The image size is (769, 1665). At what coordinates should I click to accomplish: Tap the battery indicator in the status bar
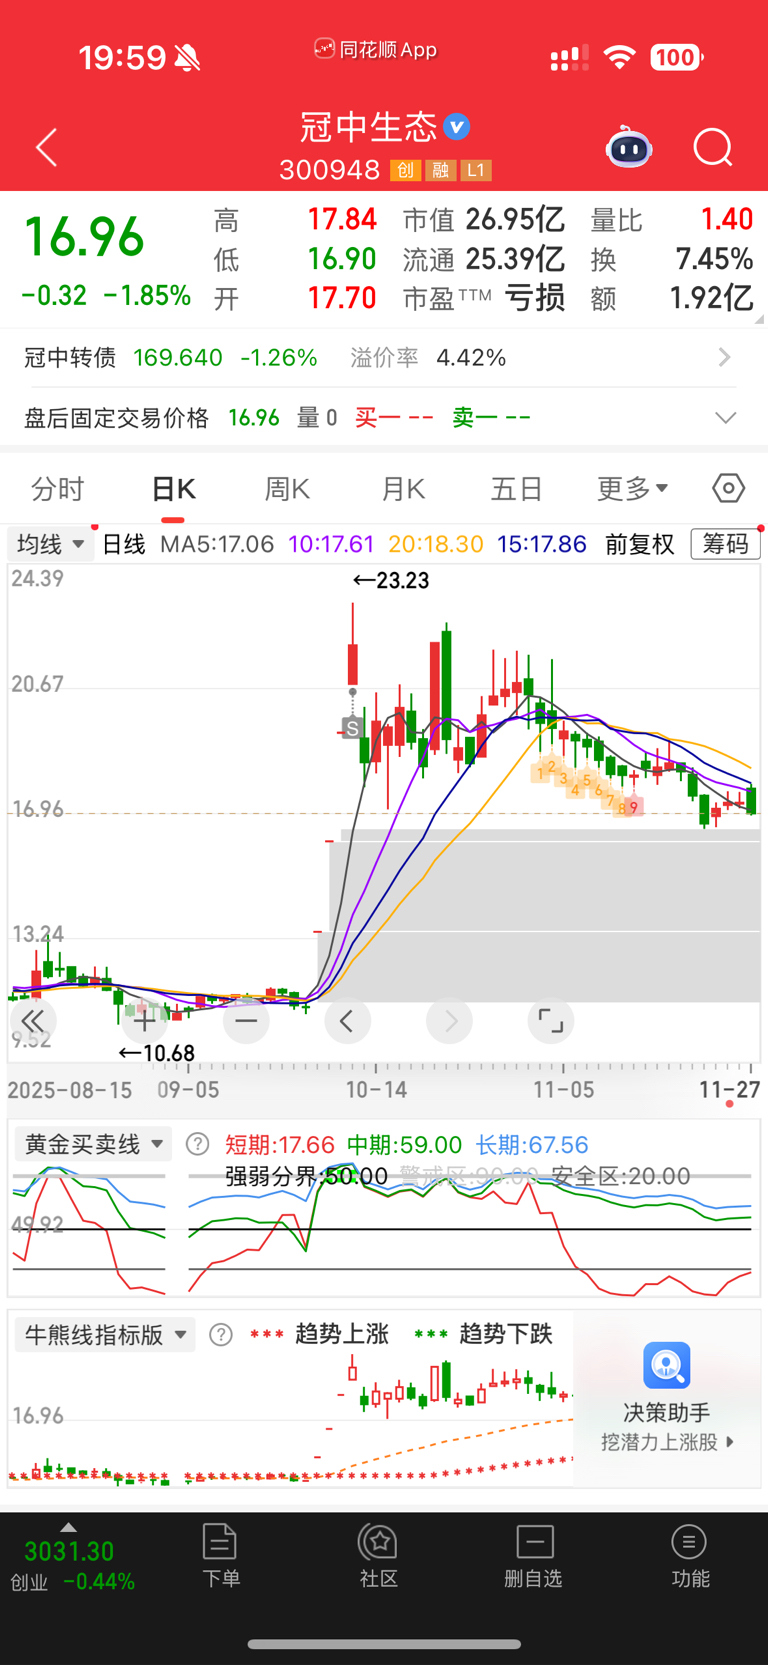point(677,57)
